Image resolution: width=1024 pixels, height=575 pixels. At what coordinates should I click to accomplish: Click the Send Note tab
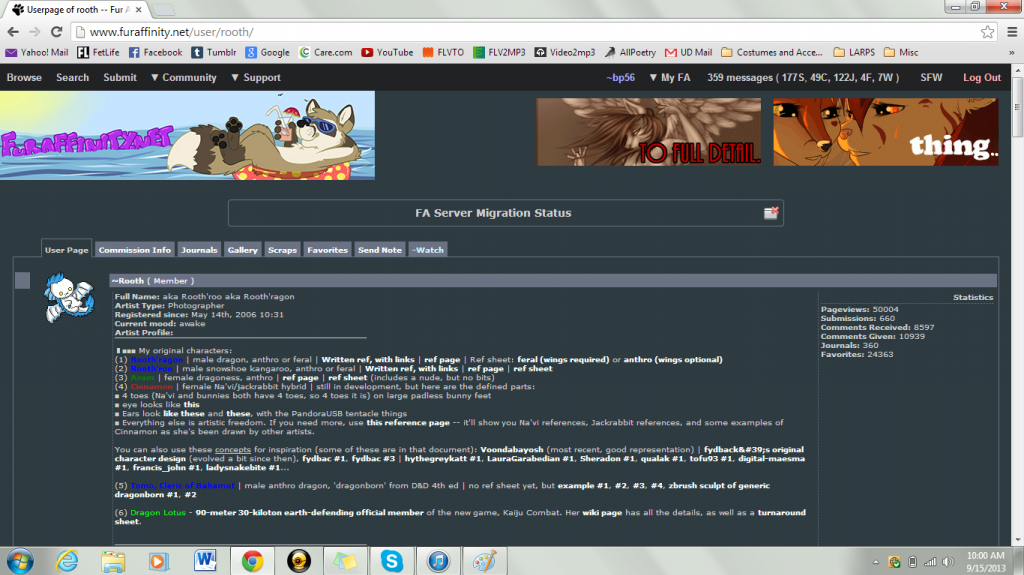coord(379,250)
